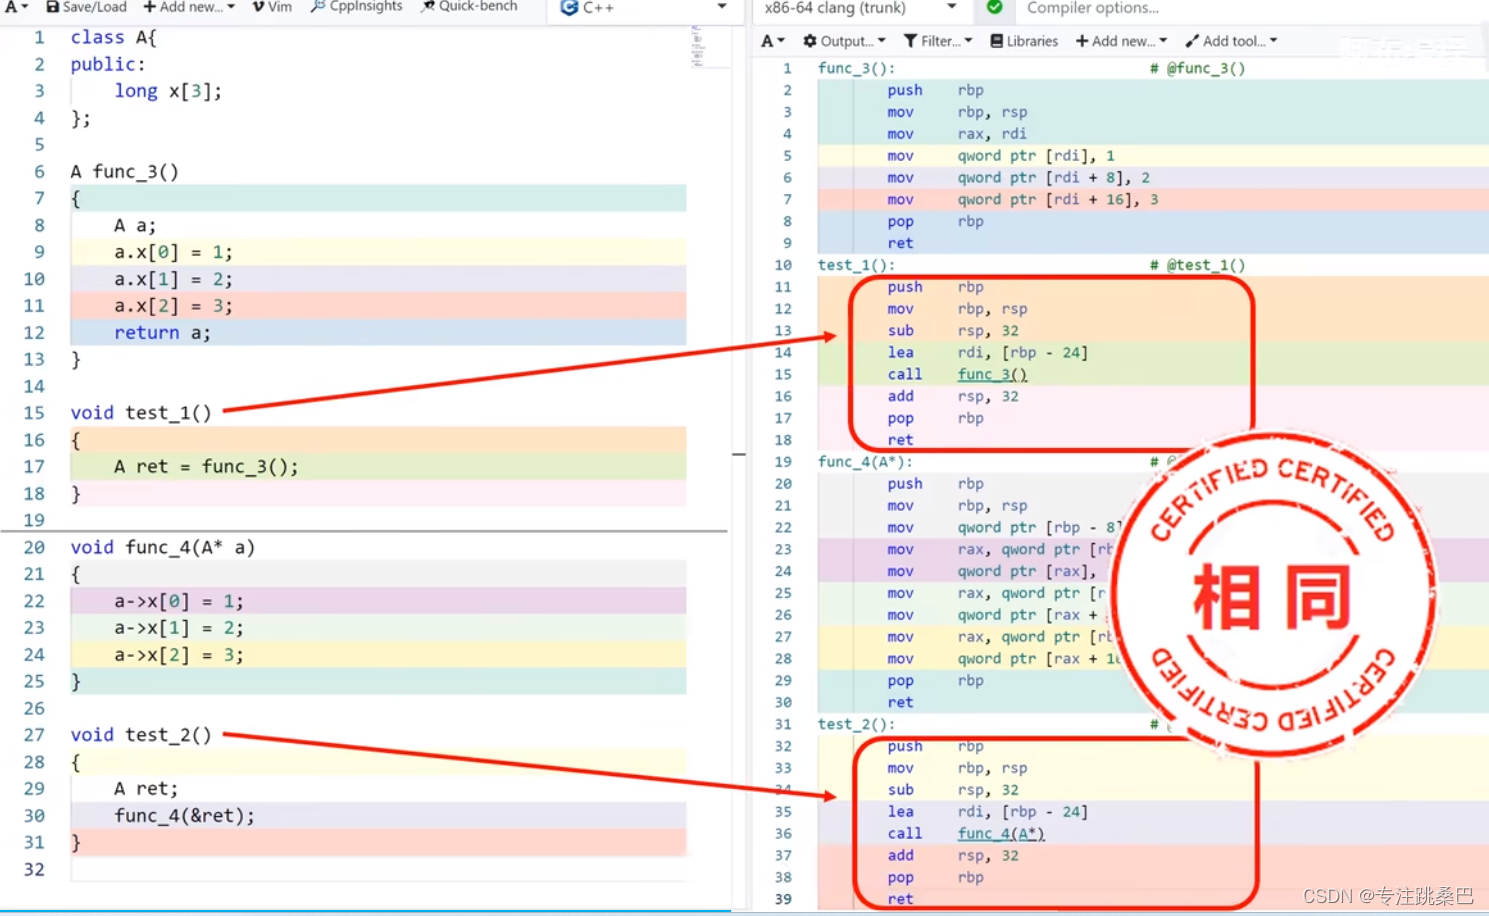Follow func_4(A*) link in test_2 call
This screenshot has width=1489, height=916.
pos(1001,834)
